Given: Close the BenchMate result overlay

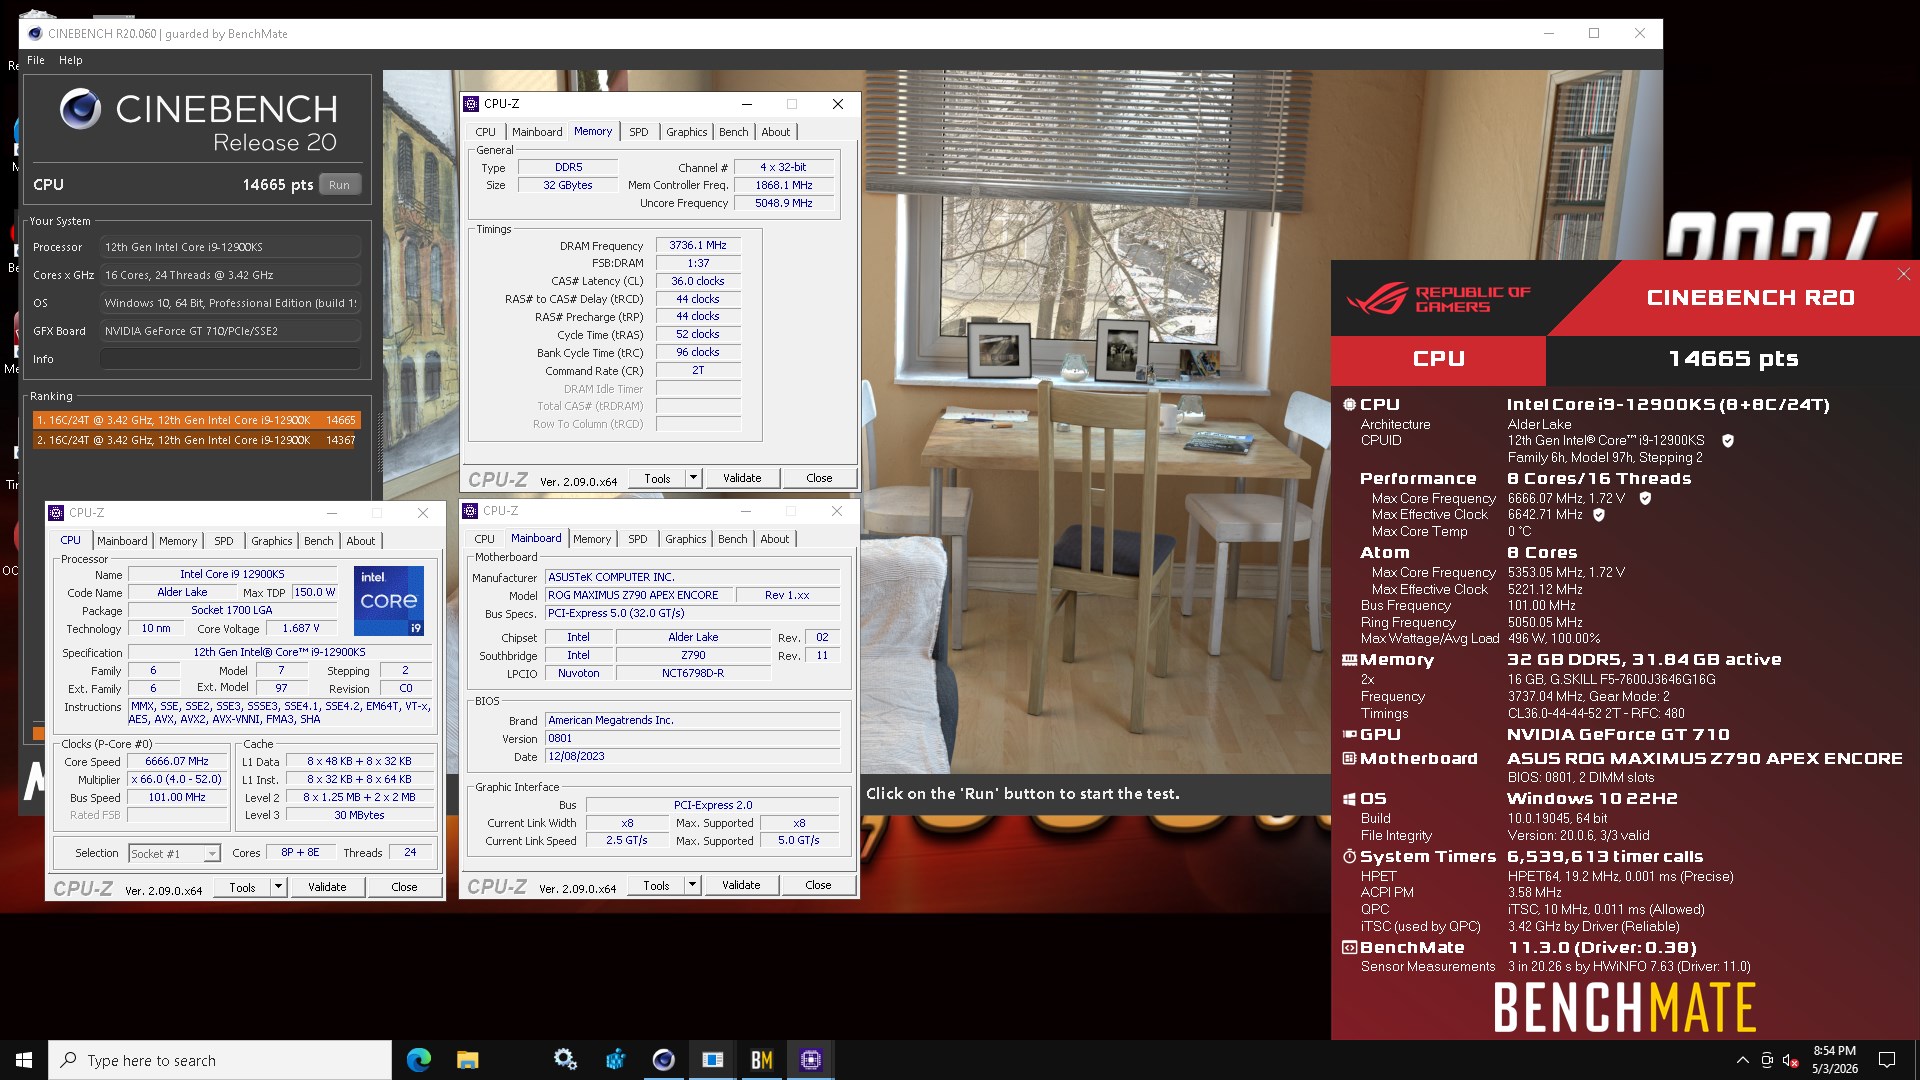Looking at the screenshot, I should [1904, 274].
